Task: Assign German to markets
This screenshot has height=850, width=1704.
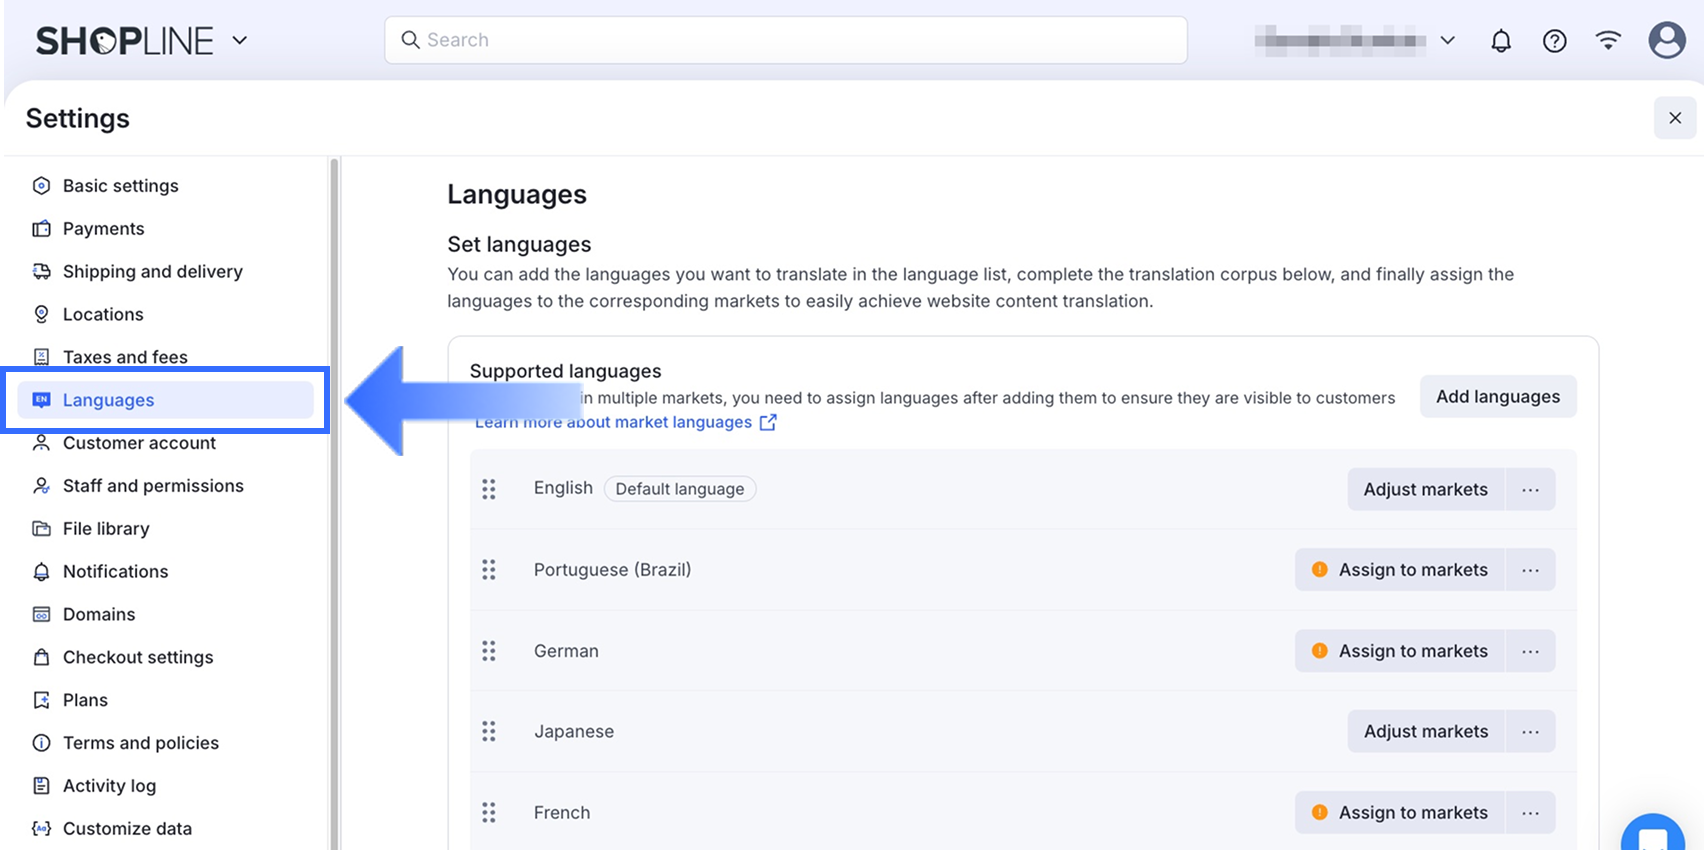Action: [1400, 651]
